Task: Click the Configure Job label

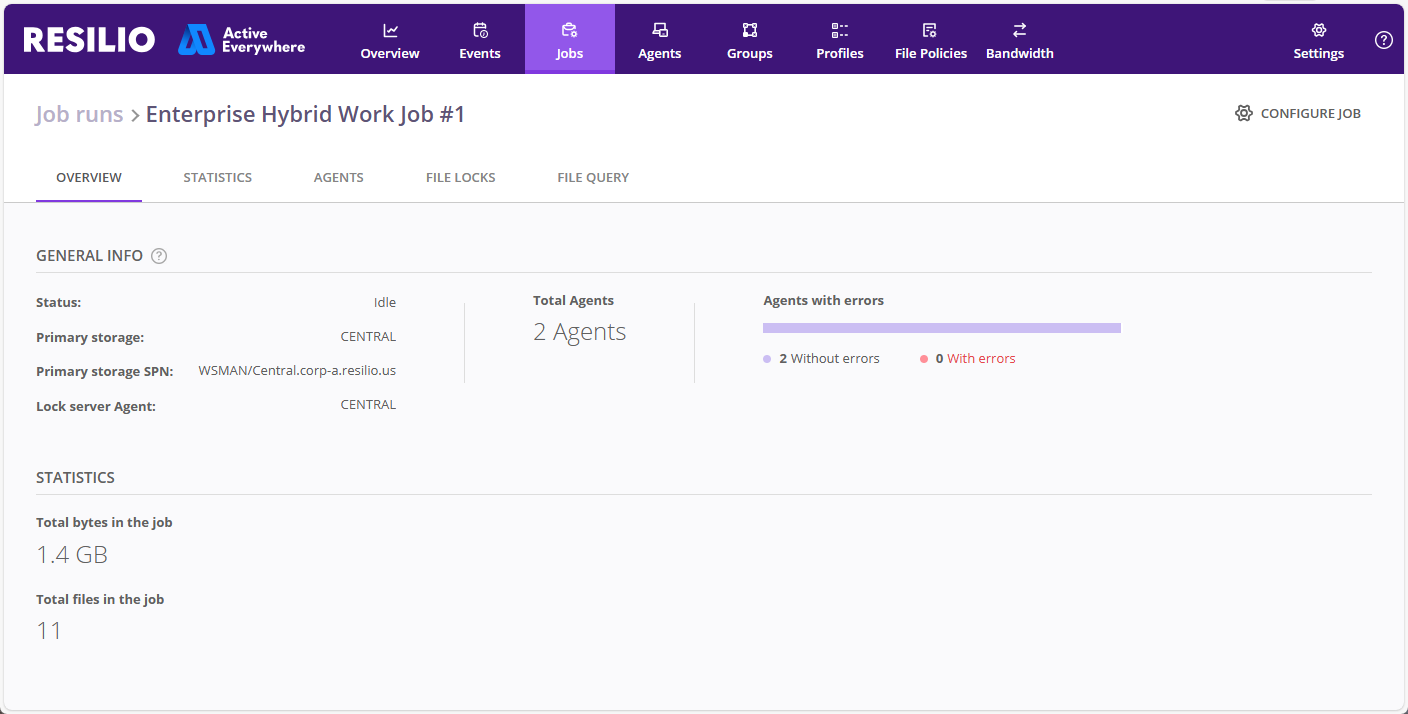Action: click(1311, 114)
